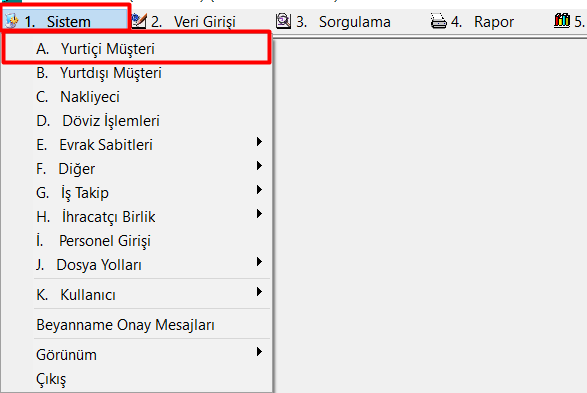This screenshot has width=587, height=393.
Task: Expand the İş Takip submenu arrow
Action: click(x=259, y=189)
